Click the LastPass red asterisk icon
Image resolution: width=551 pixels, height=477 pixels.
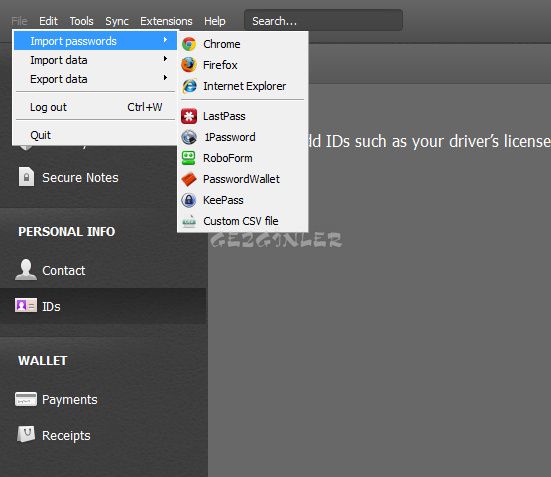tap(189, 116)
